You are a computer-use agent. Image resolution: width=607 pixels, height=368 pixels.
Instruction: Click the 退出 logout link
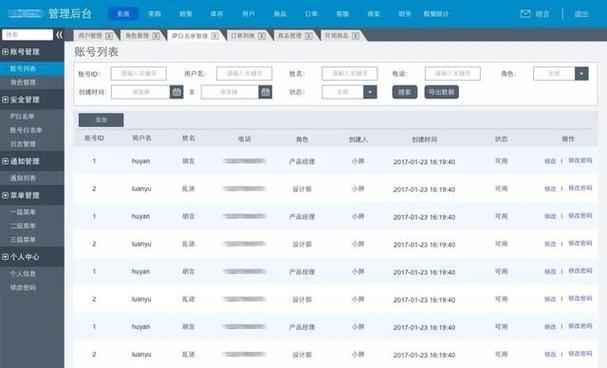point(581,14)
